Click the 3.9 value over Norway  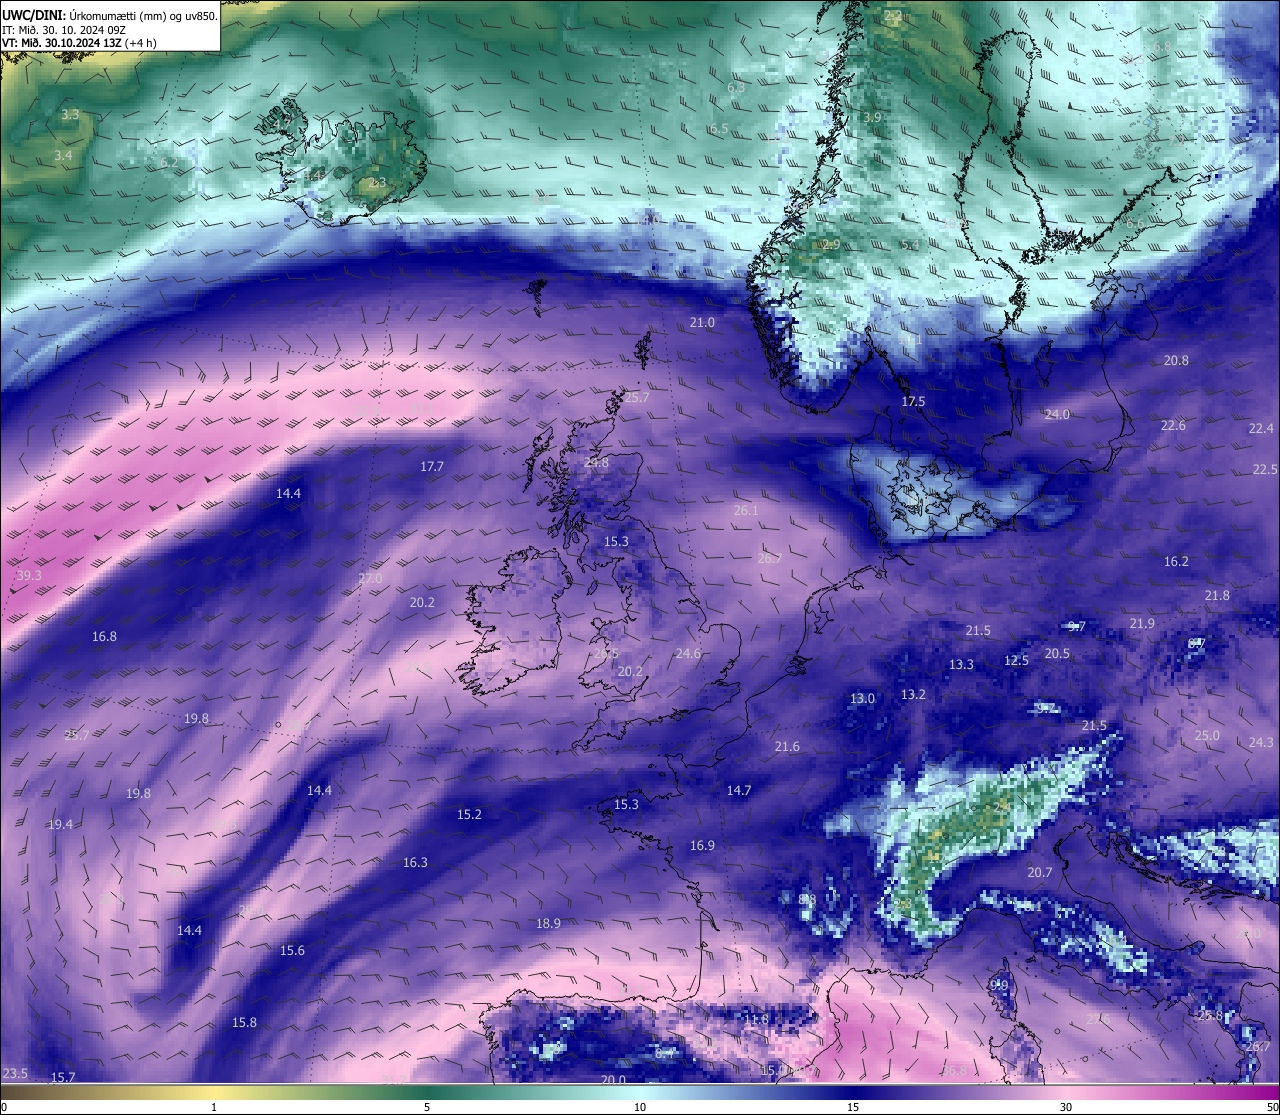pyautogui.click(x=872, y=117)
